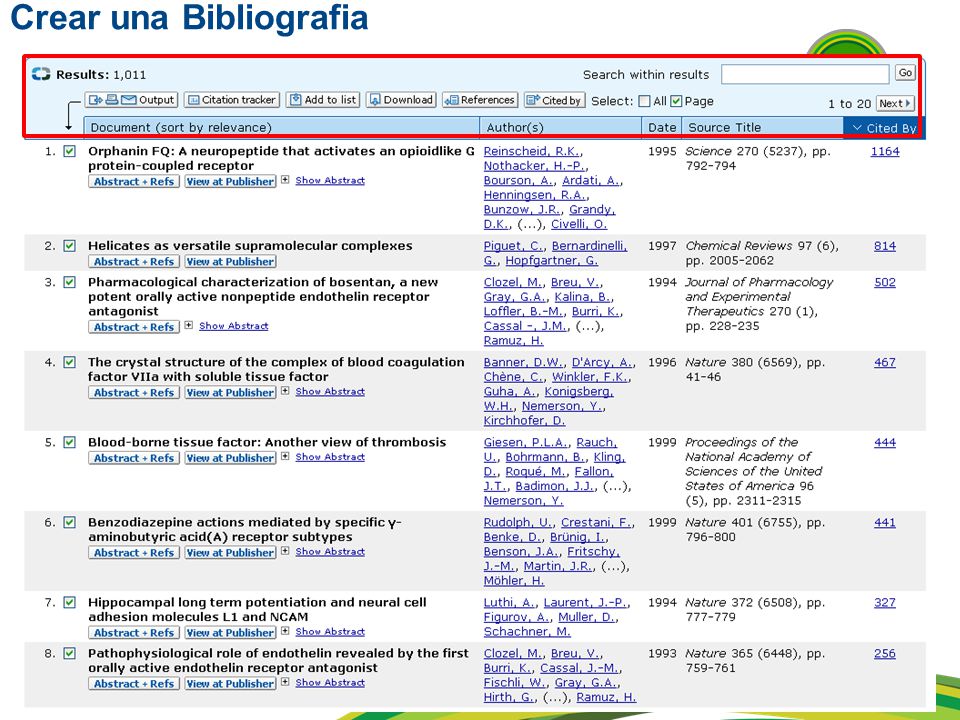
Task: Uncheck result 4 crystal structure checkbox
Action: pos(70,362)
